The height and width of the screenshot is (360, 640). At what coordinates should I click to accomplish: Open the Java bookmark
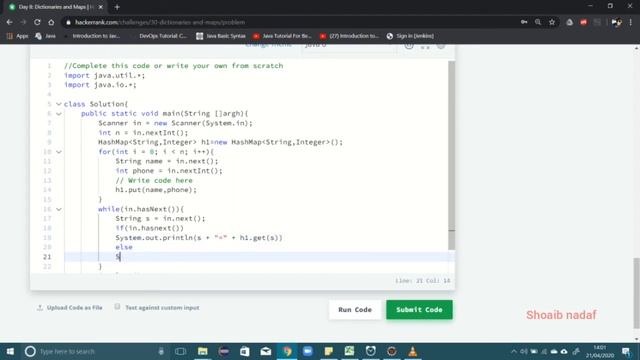click(x=45, y=36)
